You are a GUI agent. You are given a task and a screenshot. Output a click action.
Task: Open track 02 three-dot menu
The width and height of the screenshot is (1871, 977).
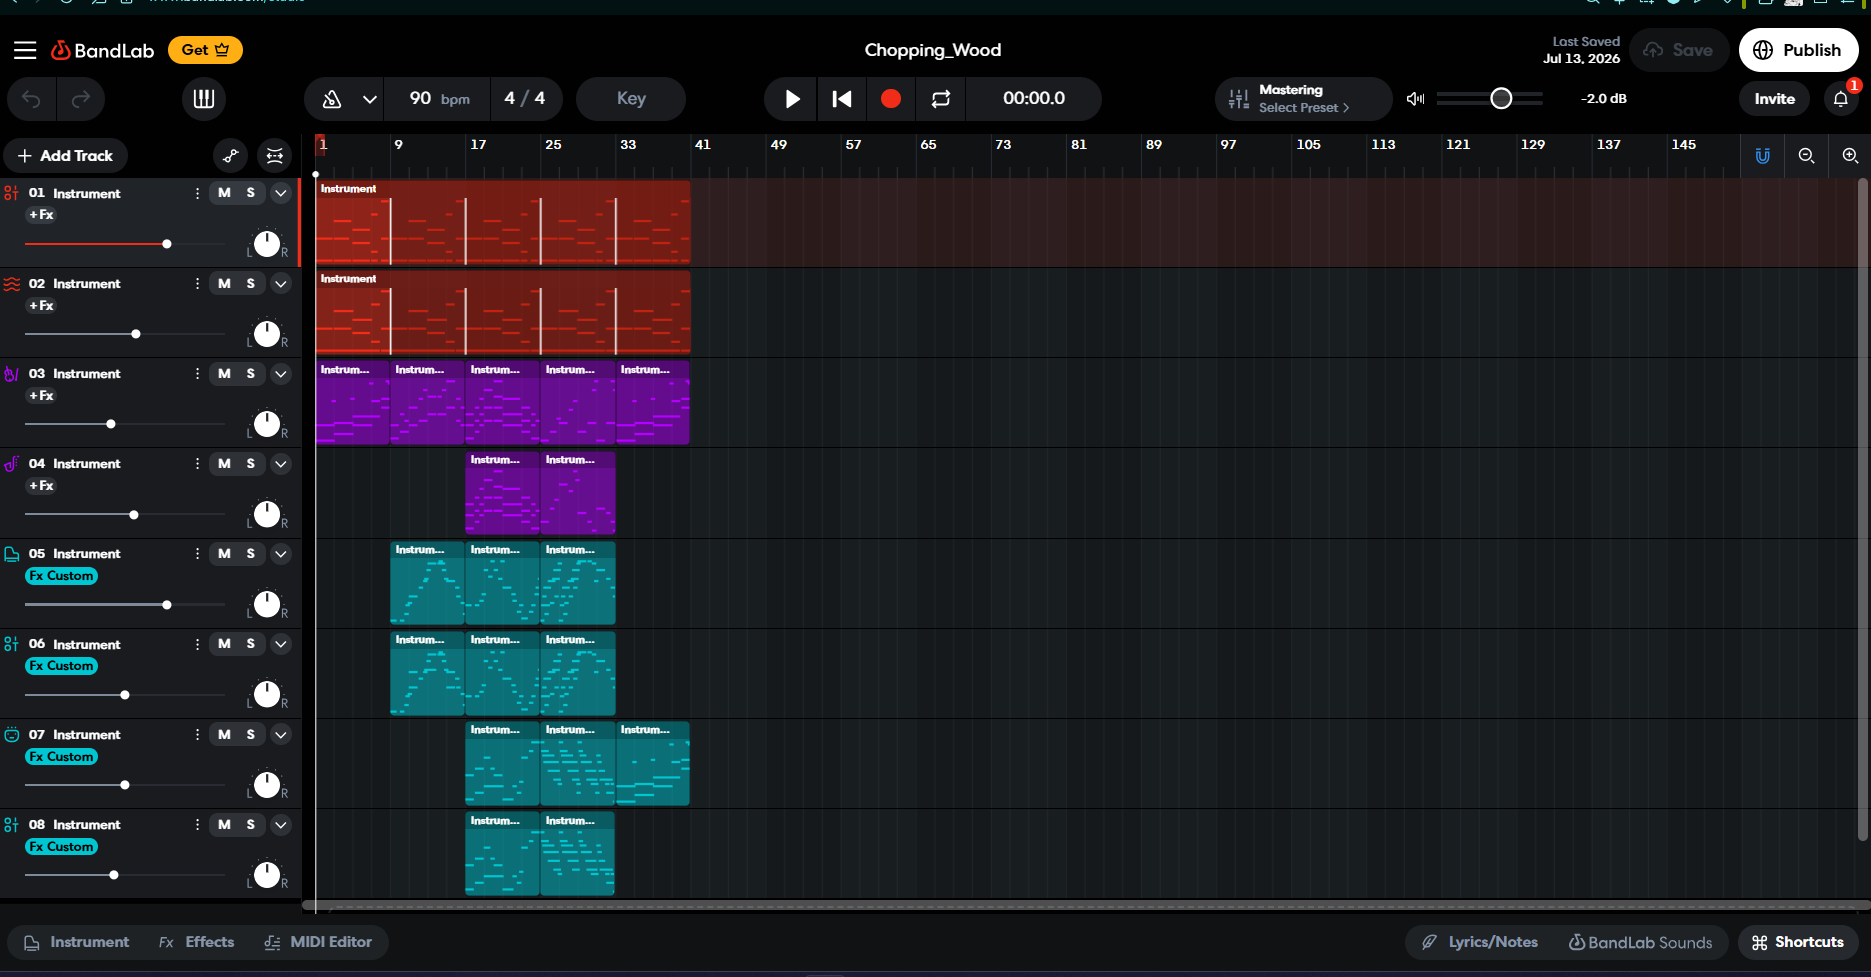click(x=197, y=283)
